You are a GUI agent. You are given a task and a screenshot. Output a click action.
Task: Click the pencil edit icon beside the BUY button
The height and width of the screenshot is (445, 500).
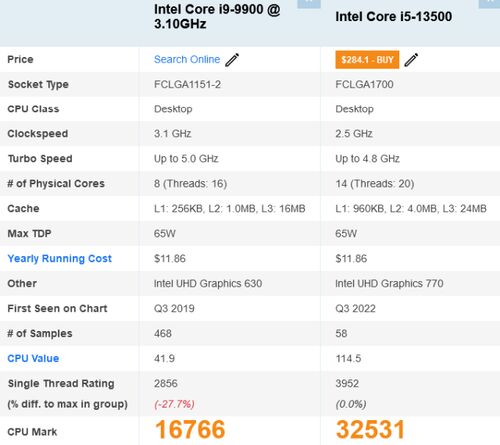coord(411,60)
